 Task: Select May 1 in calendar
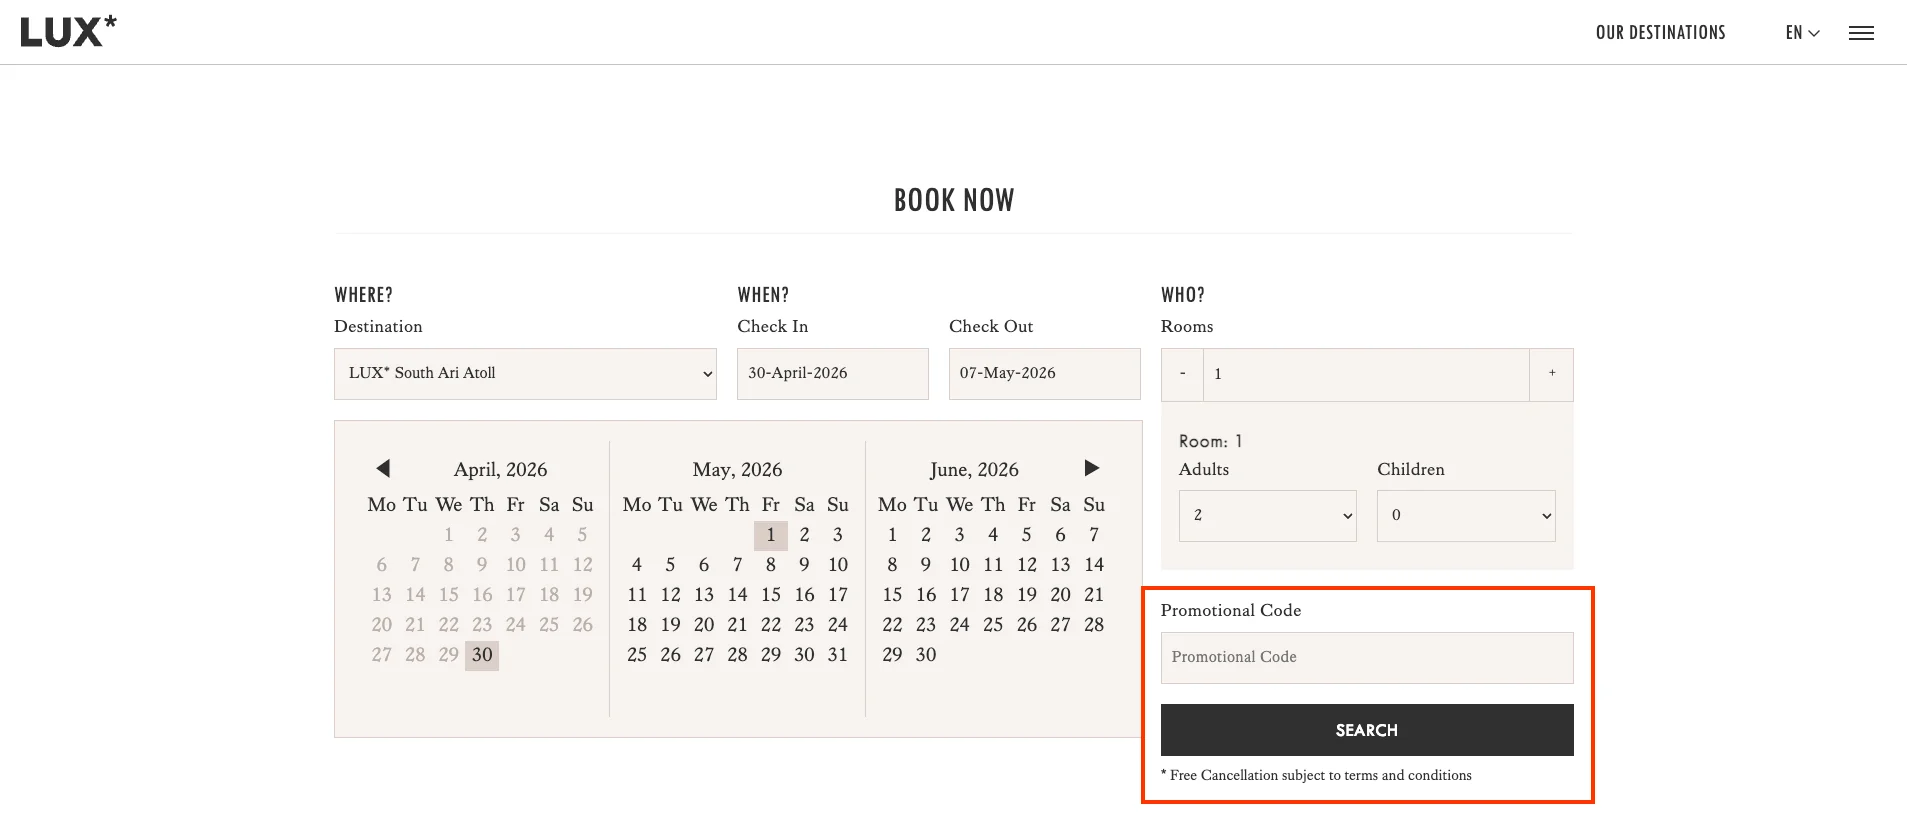[771, 535]
